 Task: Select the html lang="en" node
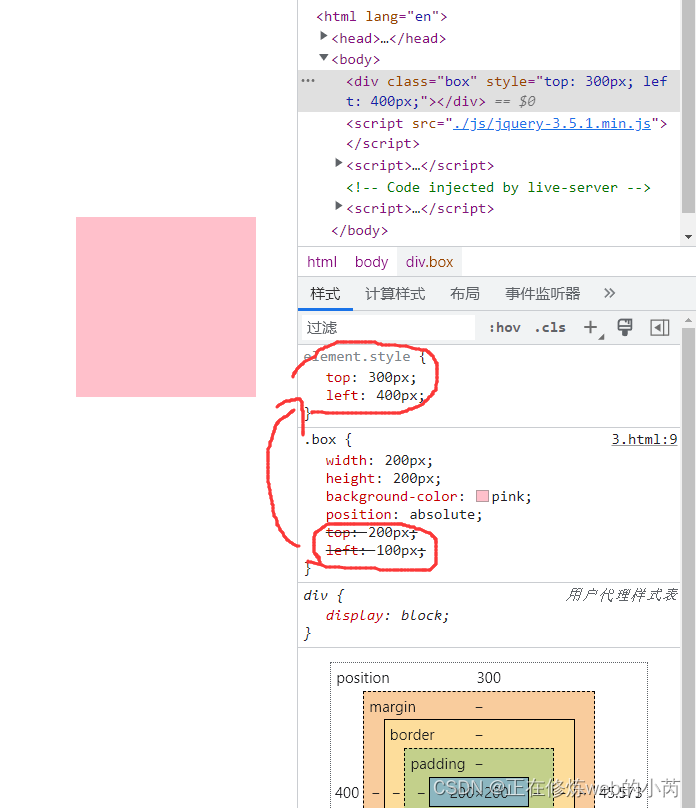pos(382,16)
